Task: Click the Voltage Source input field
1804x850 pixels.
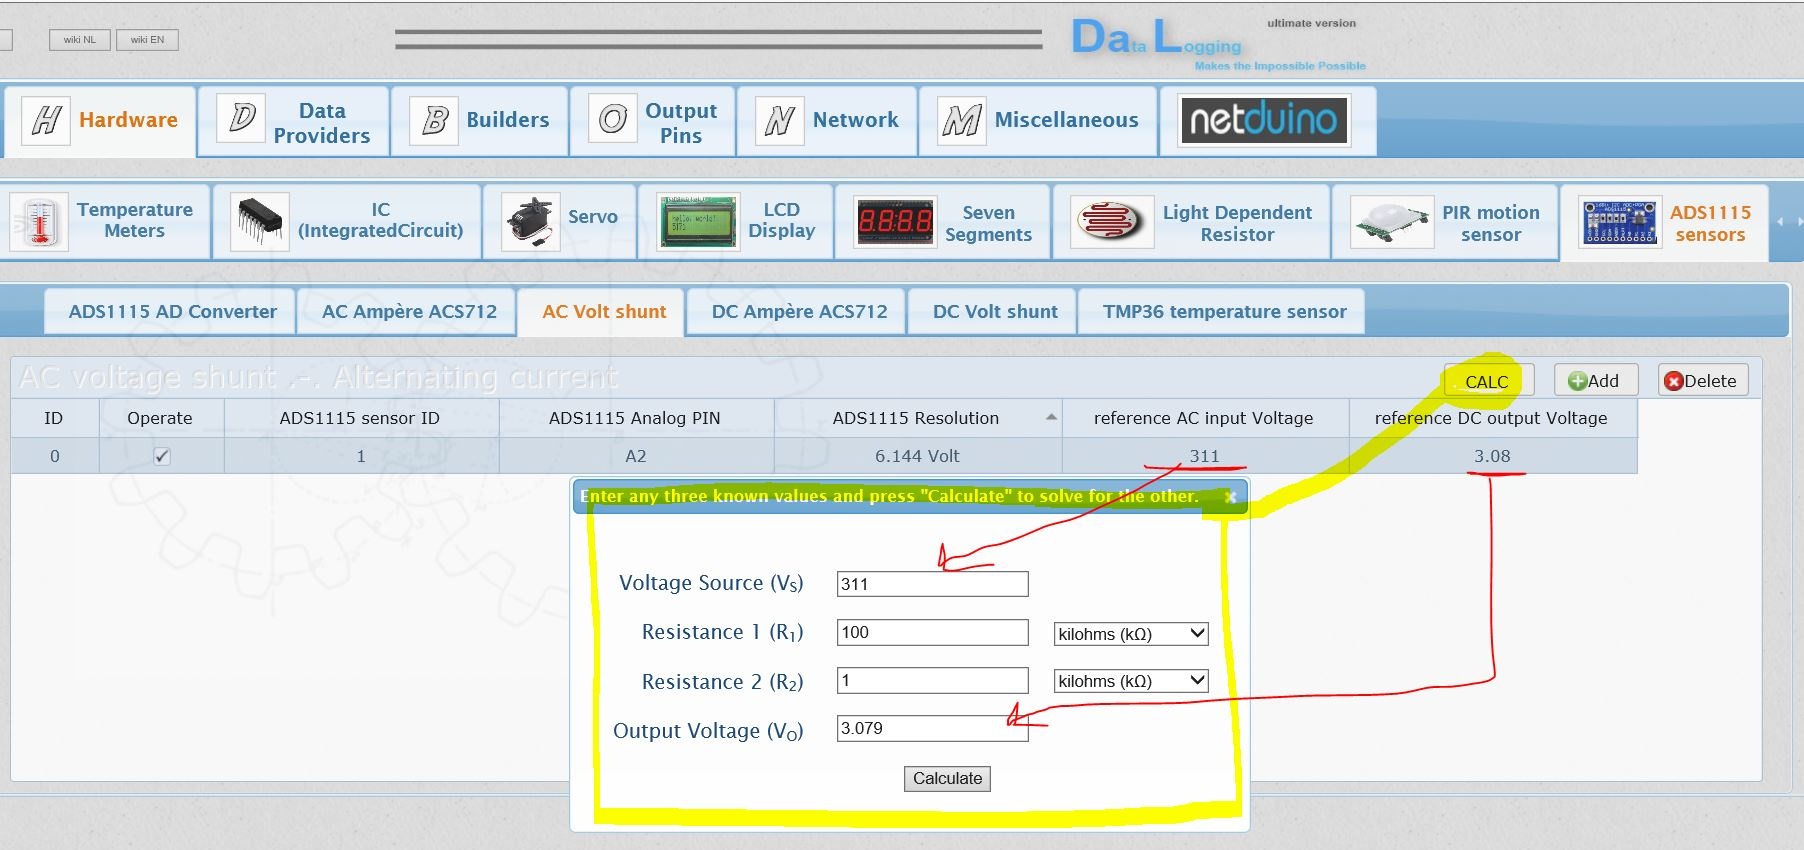Action: click(x=932, y=584)
